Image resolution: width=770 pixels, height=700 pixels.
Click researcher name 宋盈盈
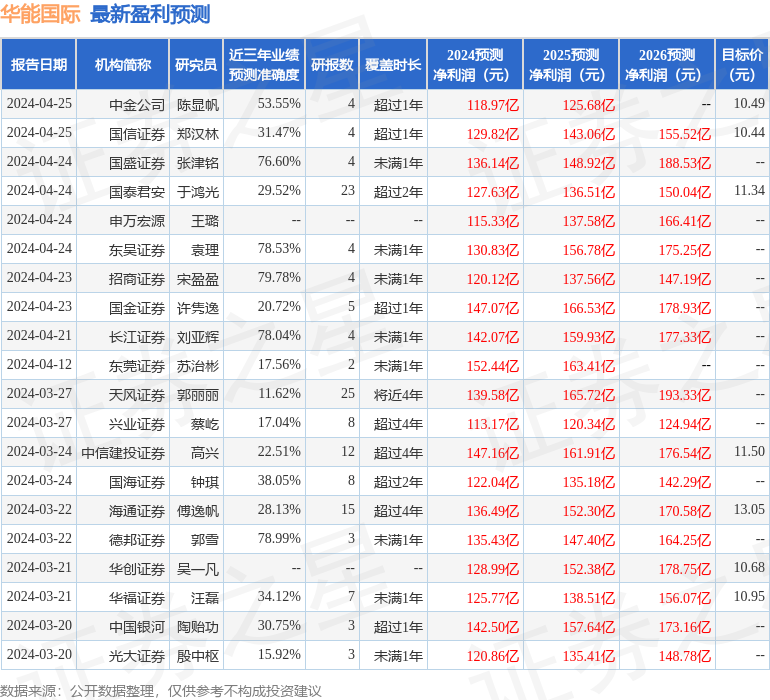[x=198, y=279]
